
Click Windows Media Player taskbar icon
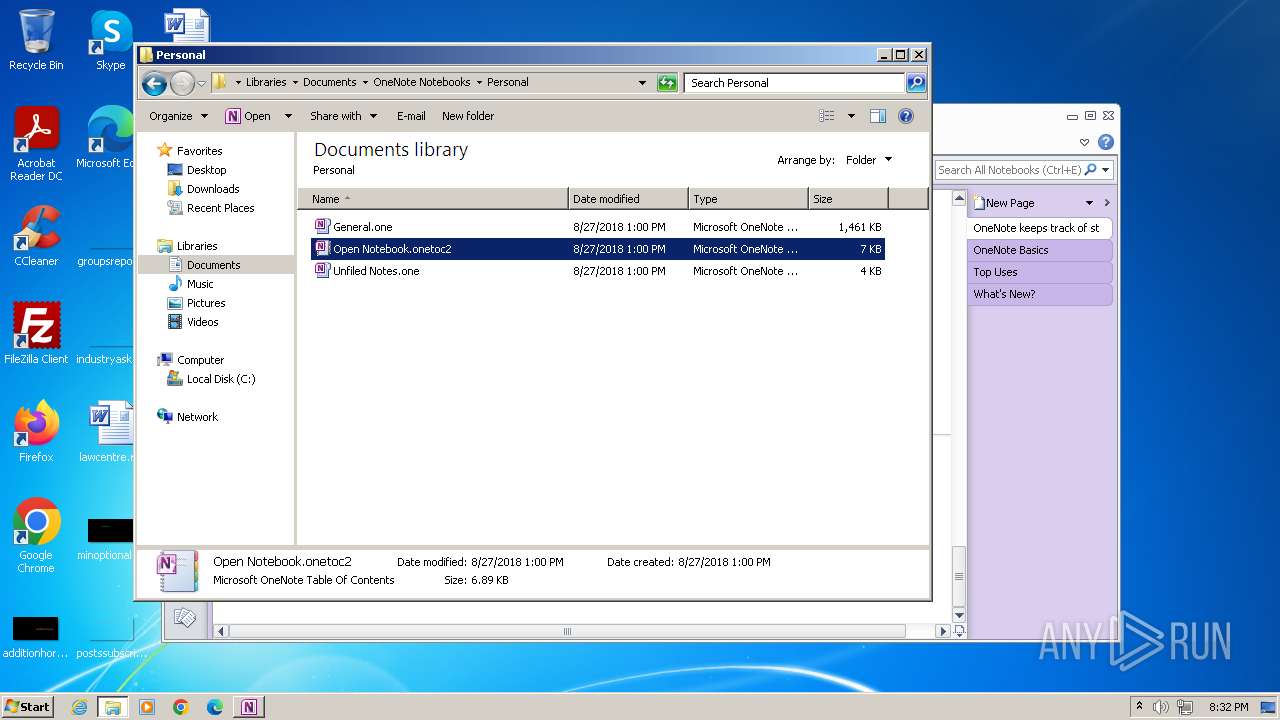click(147, 707)
